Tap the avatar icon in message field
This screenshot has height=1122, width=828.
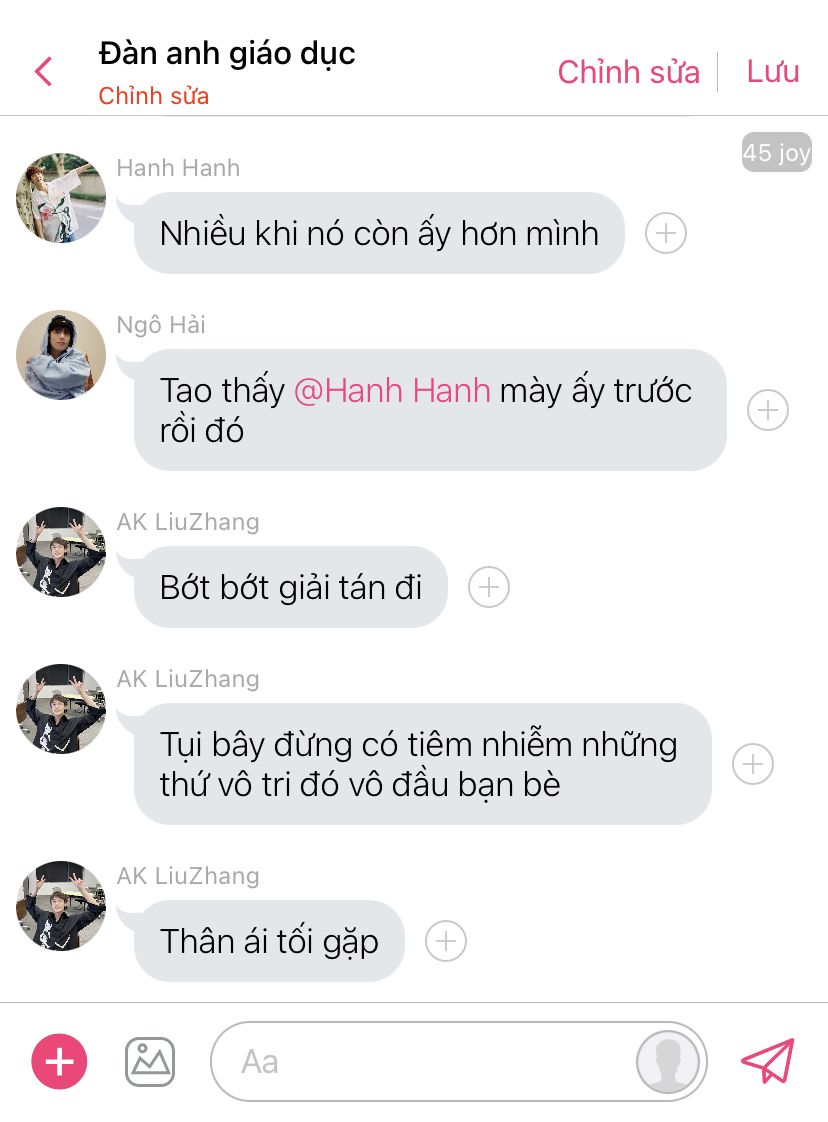point(668,1061)
